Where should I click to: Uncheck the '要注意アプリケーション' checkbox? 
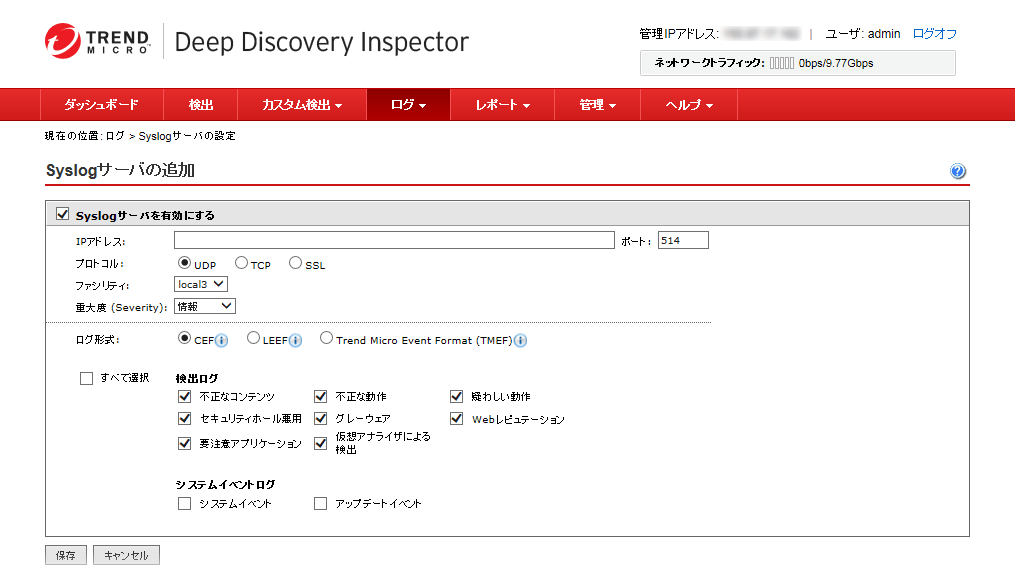click(x=184, y=443)
